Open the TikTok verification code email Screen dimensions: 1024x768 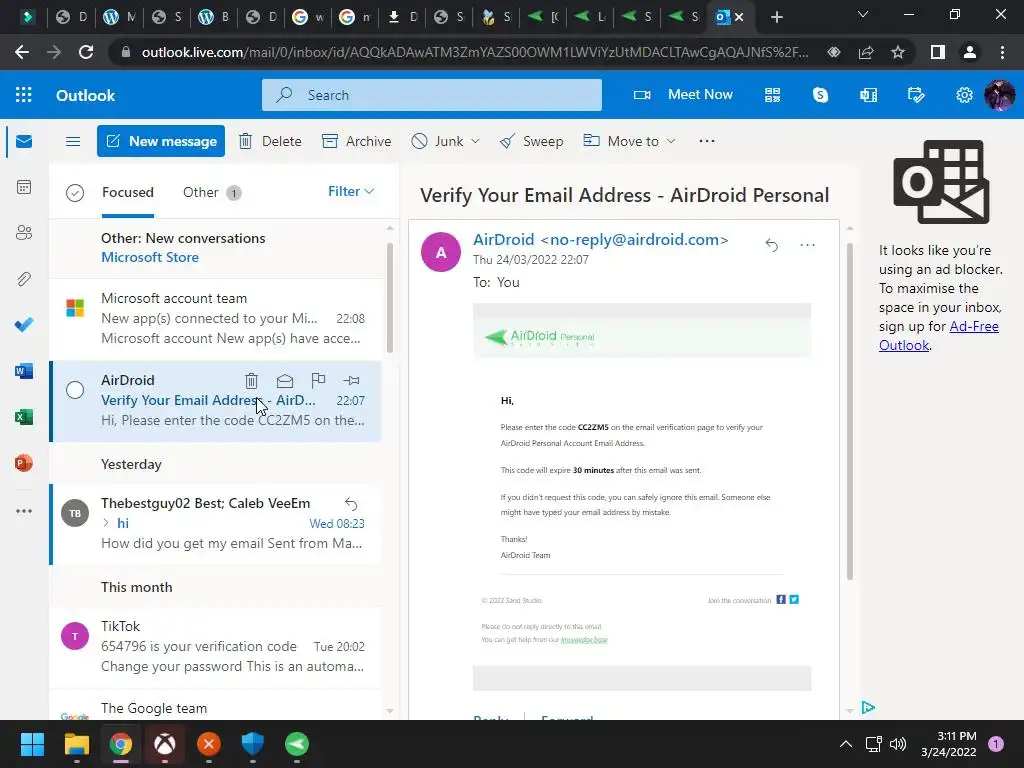coord(215,647)
